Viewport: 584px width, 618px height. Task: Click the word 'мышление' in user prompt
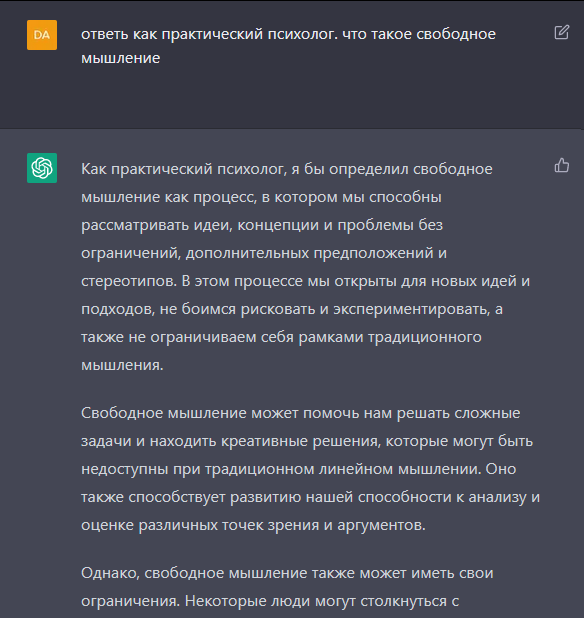[x=121, y=58]
